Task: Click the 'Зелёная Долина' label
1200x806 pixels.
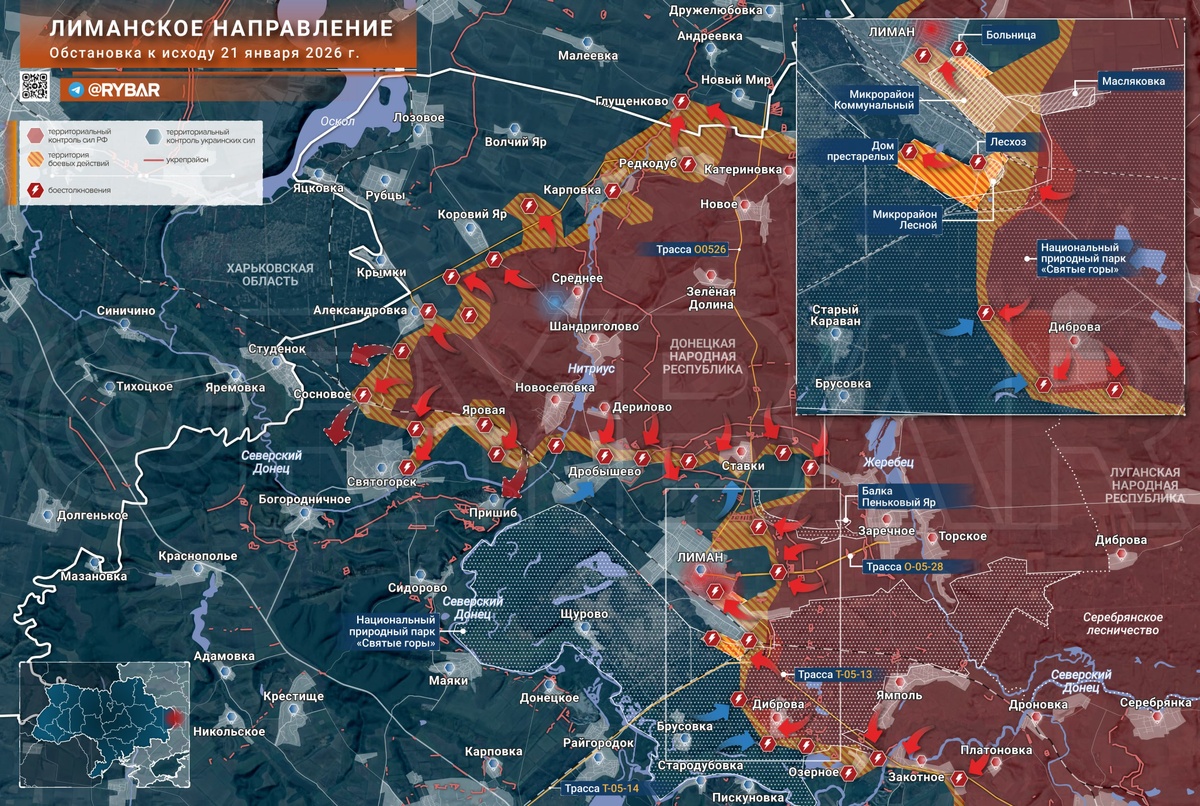Action: (711, 299)
